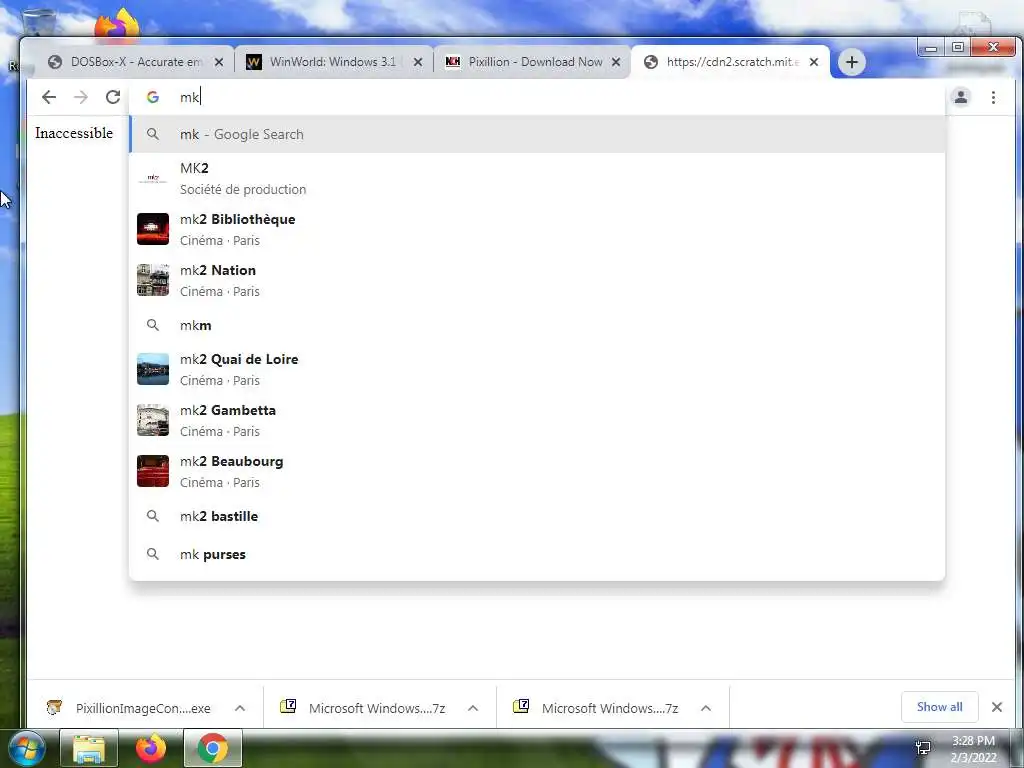Click the mk2 Bibliothèque red thumbnail
Screen dimensions: 1024x768
[153, 229]
